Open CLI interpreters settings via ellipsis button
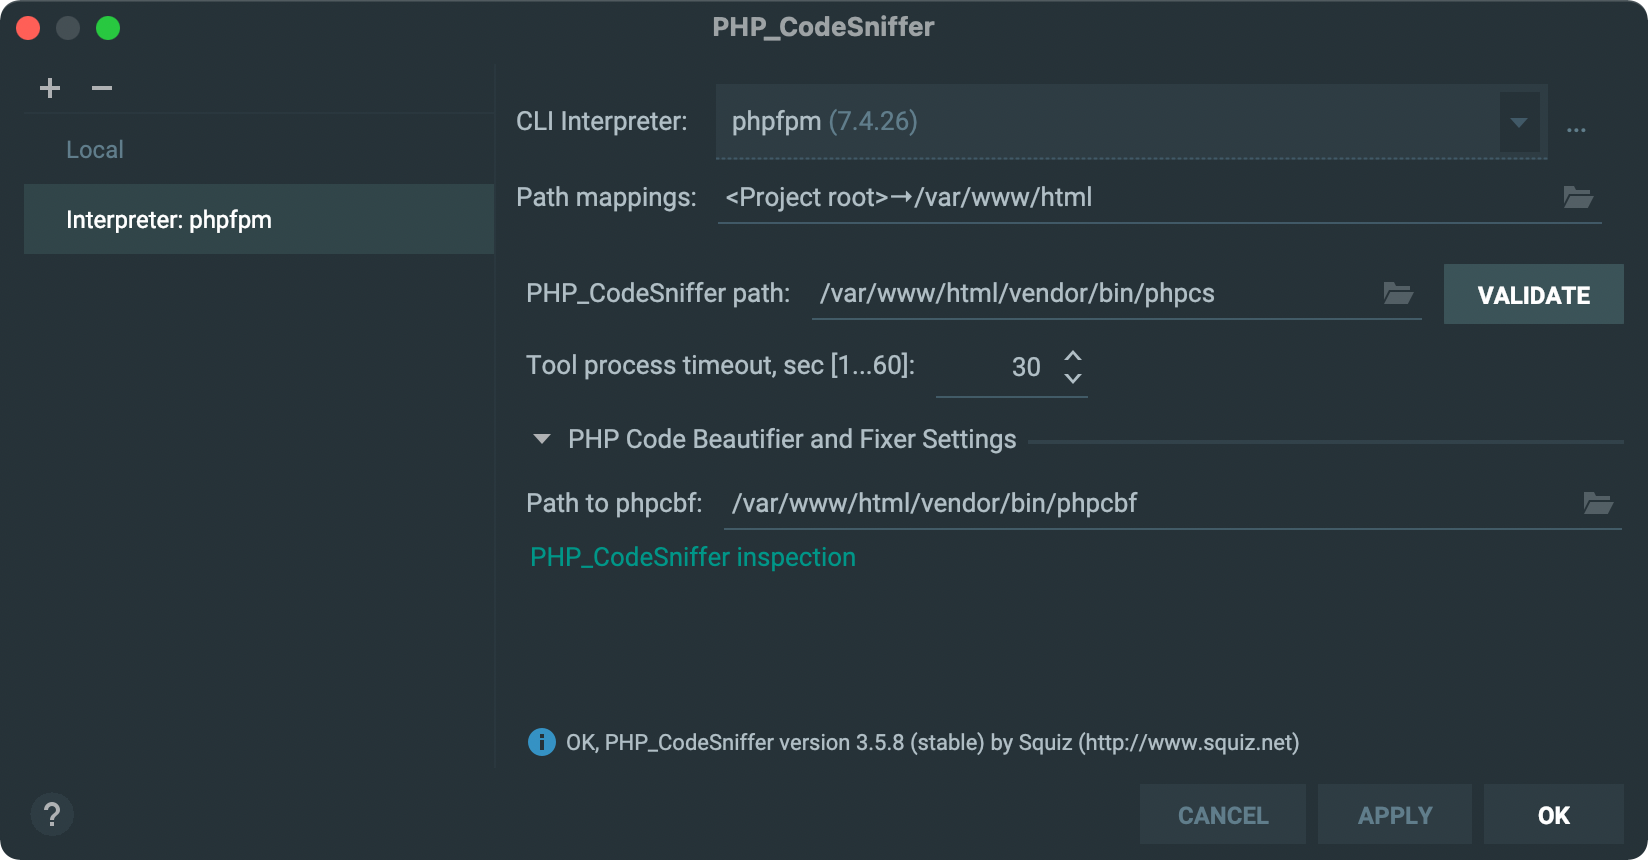1648x860 pixels. pyautogui.click(x=1576, y=130)
